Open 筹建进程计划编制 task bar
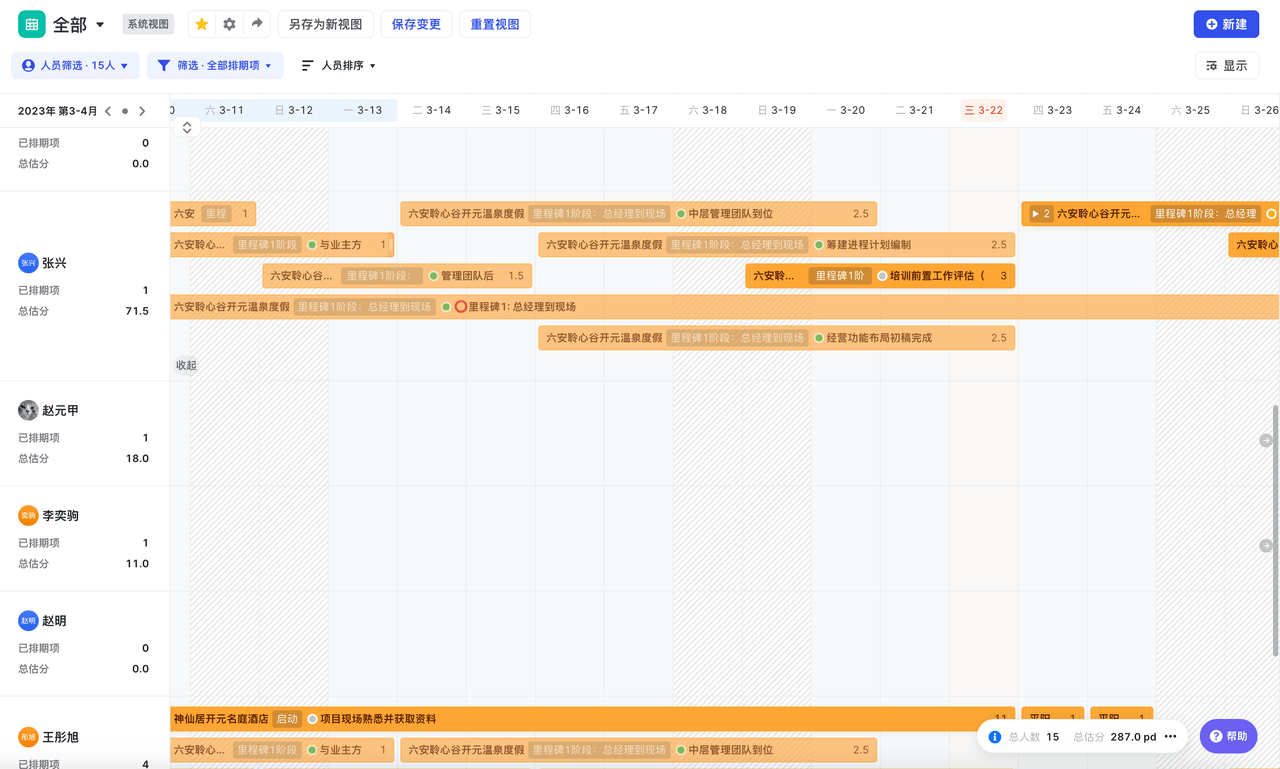The height and width of the screenshot is (769, 1280). [776, 245]
